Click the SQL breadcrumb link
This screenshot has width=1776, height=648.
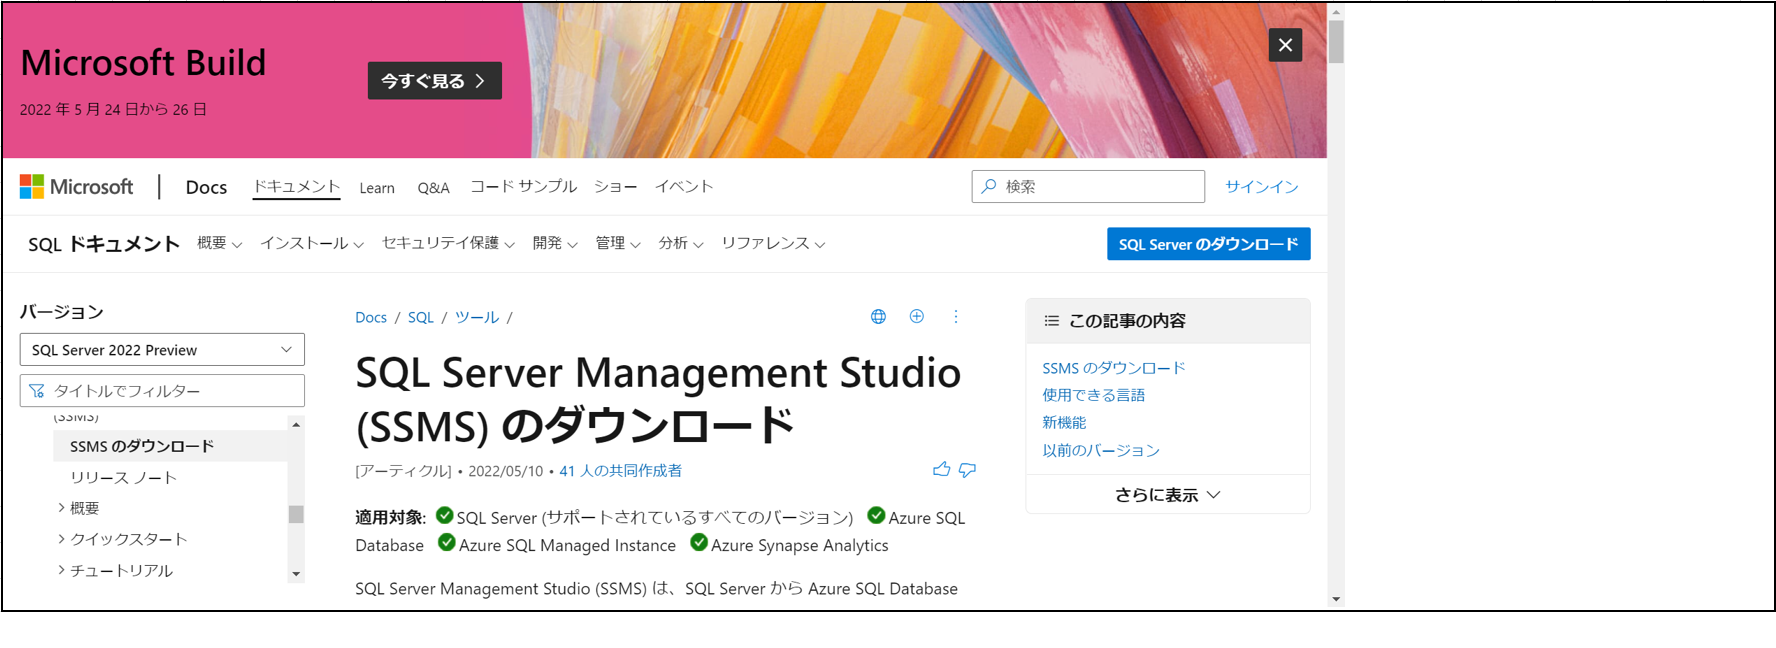pos(421,317)
